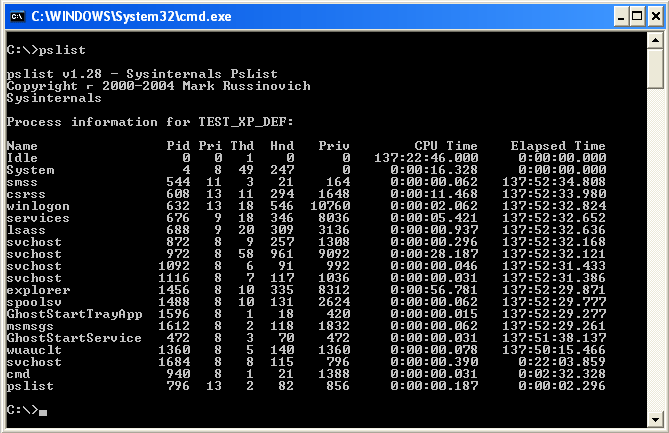This screenshot has width=669, height=433.
Task: Click the scrollbar up arrow
Action: coord(656,41)
